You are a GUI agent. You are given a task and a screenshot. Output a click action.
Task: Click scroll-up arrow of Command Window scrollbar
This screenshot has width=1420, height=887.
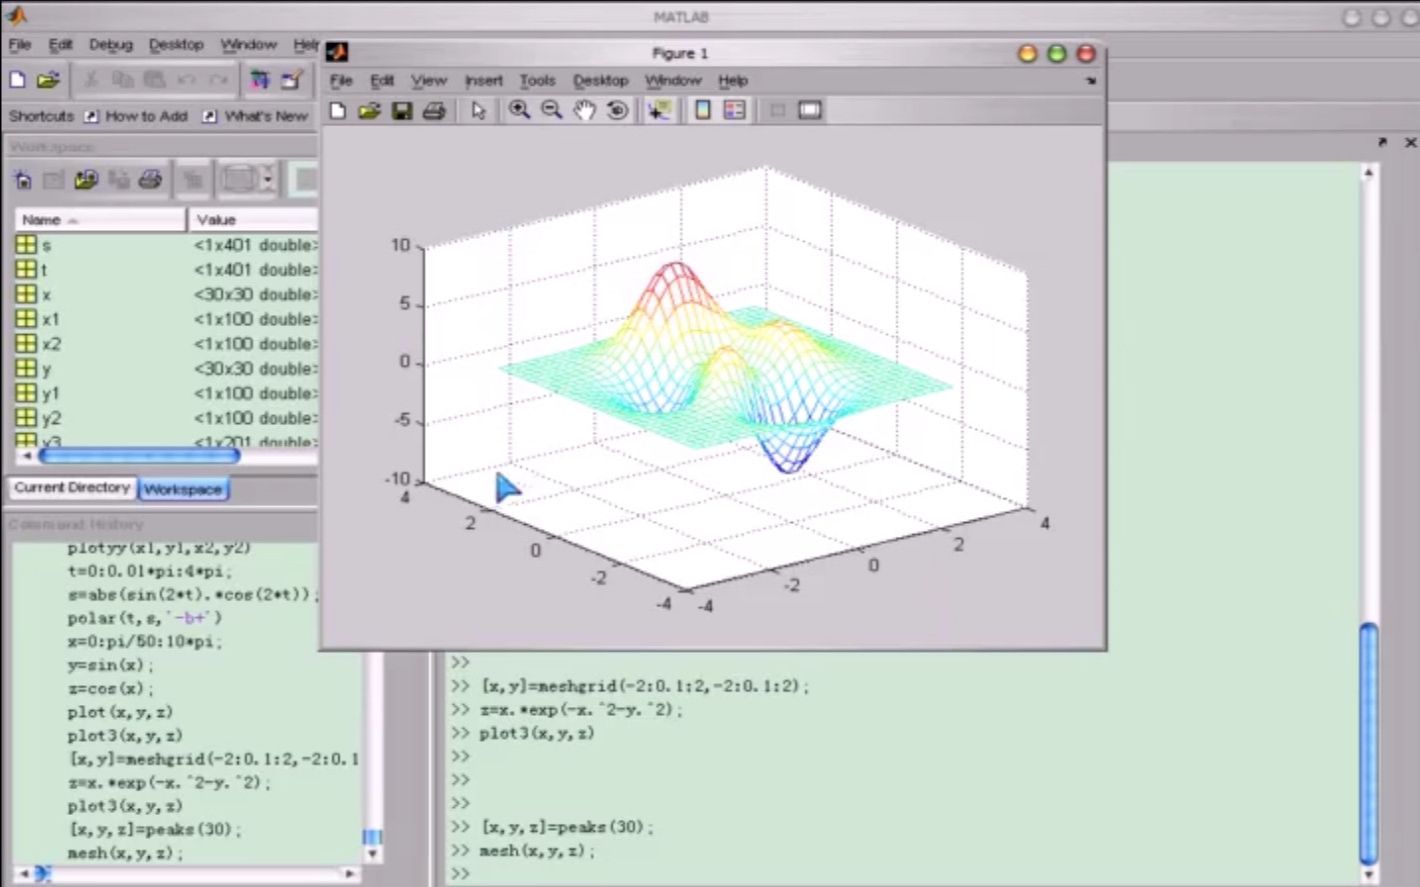click(1369, 173)
